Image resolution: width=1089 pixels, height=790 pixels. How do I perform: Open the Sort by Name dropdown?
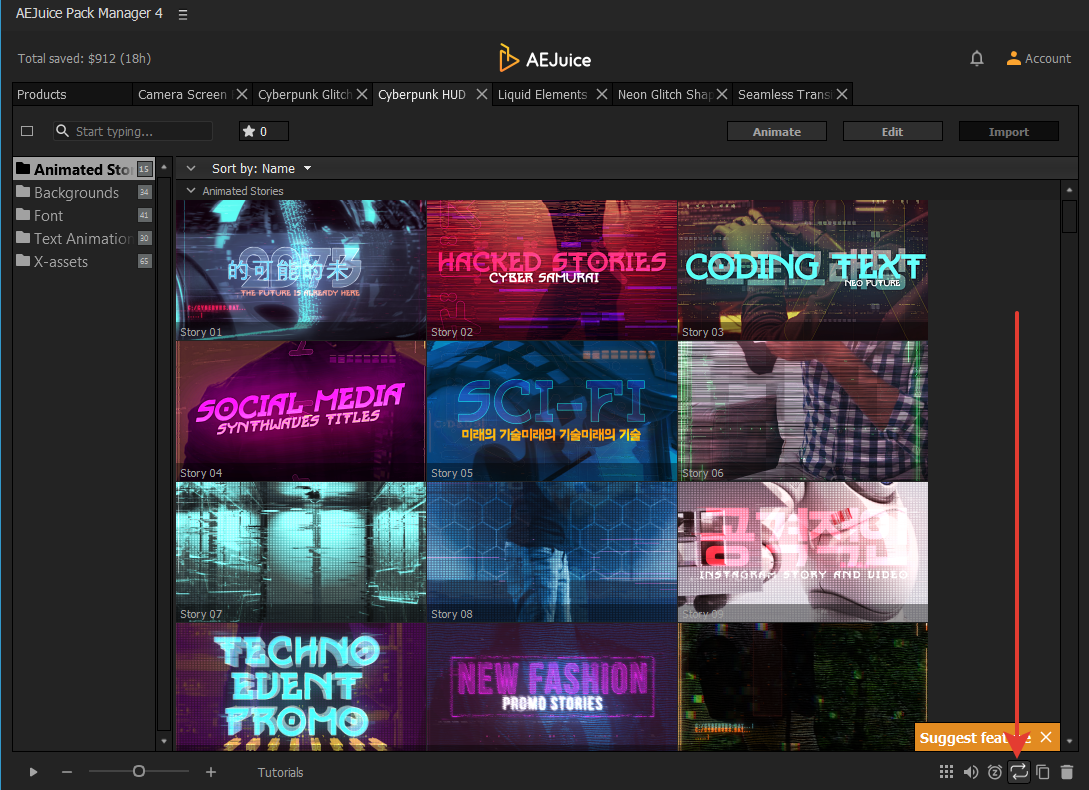pos(262,169)
